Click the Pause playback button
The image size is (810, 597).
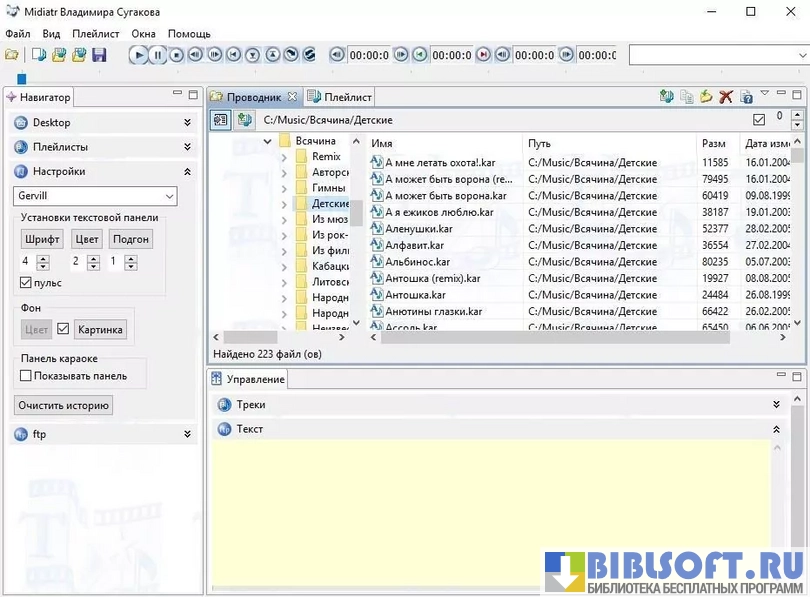coord(157,55)
